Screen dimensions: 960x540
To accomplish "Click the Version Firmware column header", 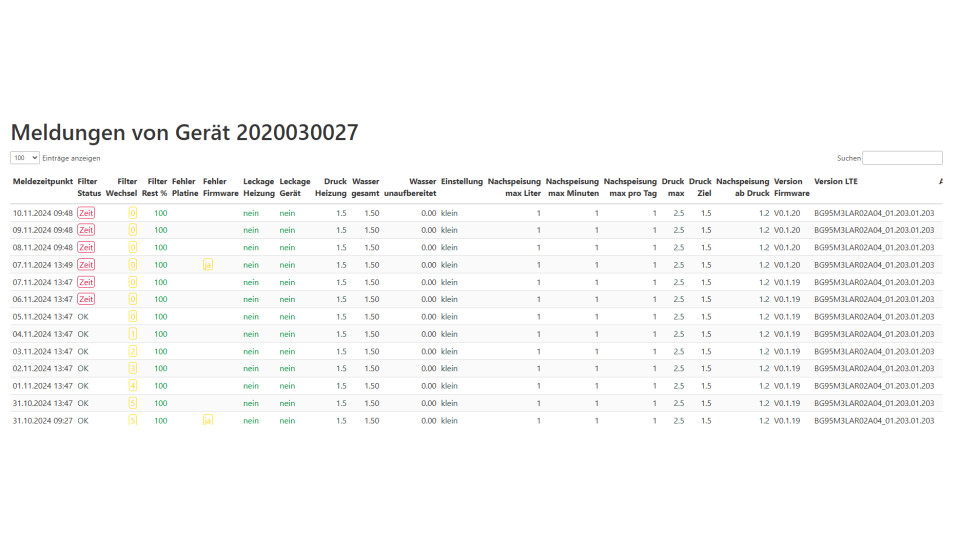I will pyautogui.click(x=791, y=187).
